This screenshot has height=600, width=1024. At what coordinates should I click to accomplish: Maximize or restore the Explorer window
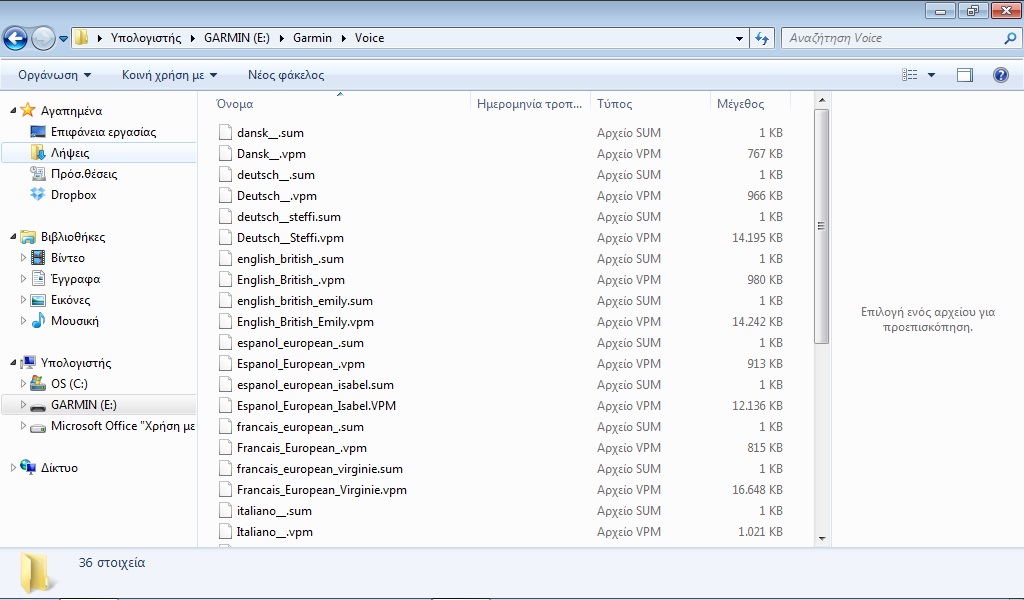coord(973,10)
